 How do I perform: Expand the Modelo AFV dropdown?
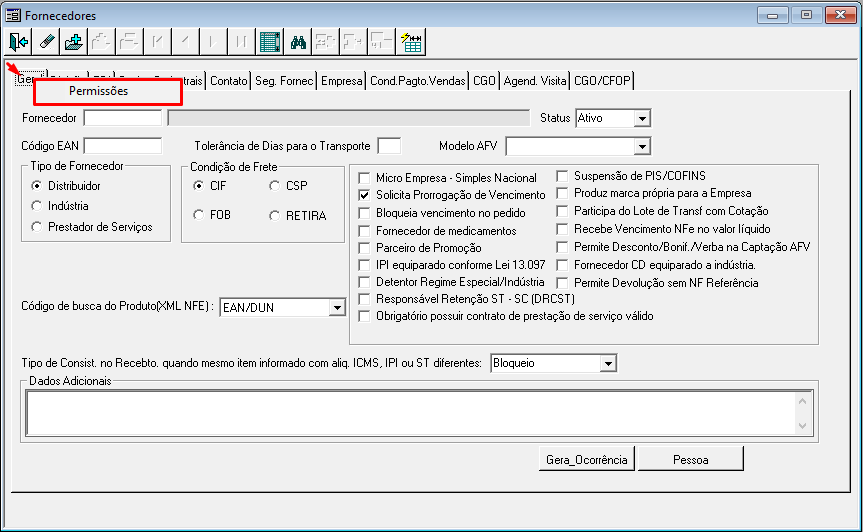pyautogui.click(x=642, y=146)
